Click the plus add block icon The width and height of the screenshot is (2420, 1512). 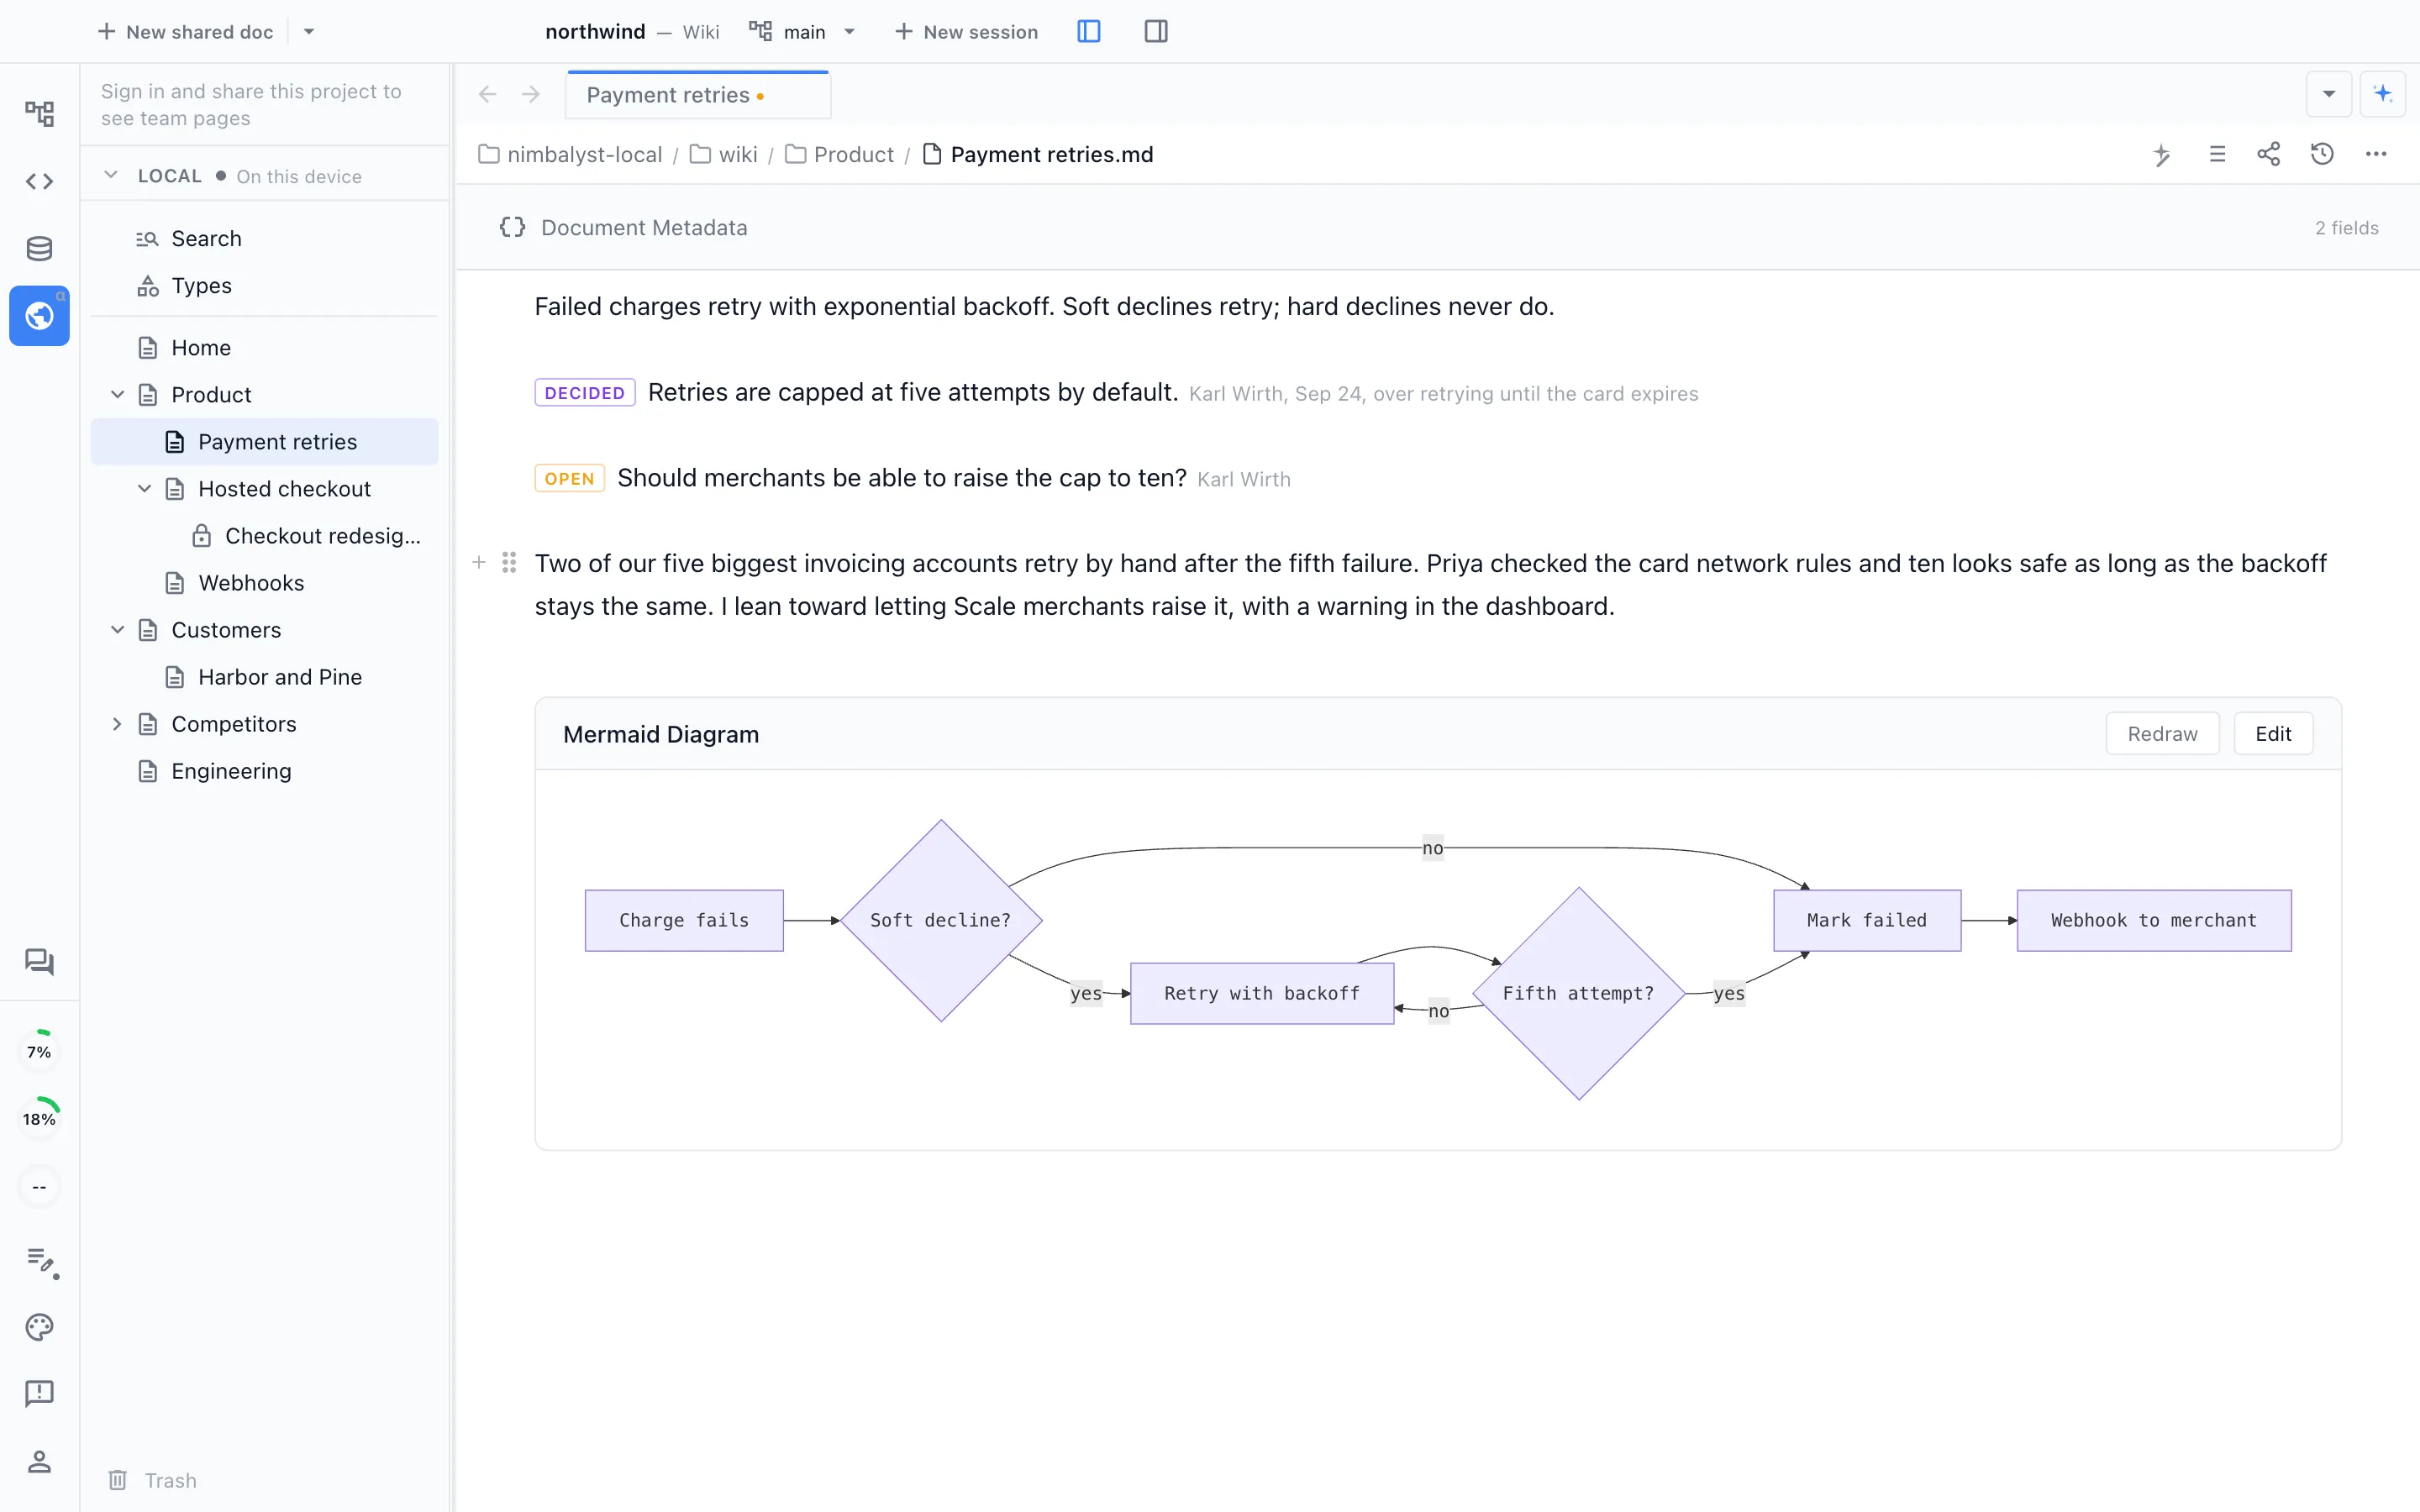pyautogui.click(x=479, y=563)
